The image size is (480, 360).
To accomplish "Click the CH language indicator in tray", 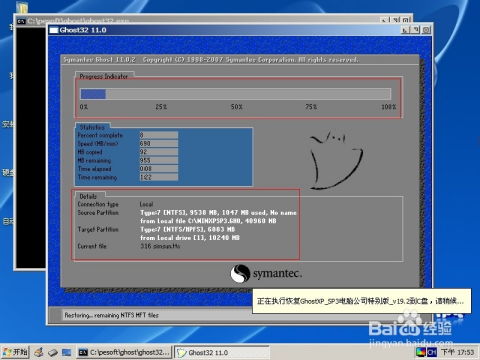I will click(x=432, y=352).
